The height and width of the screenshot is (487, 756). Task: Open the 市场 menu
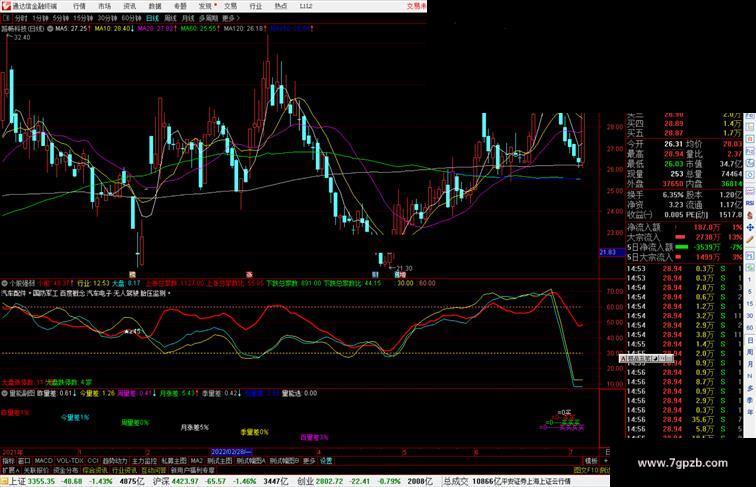coord(104,6)
